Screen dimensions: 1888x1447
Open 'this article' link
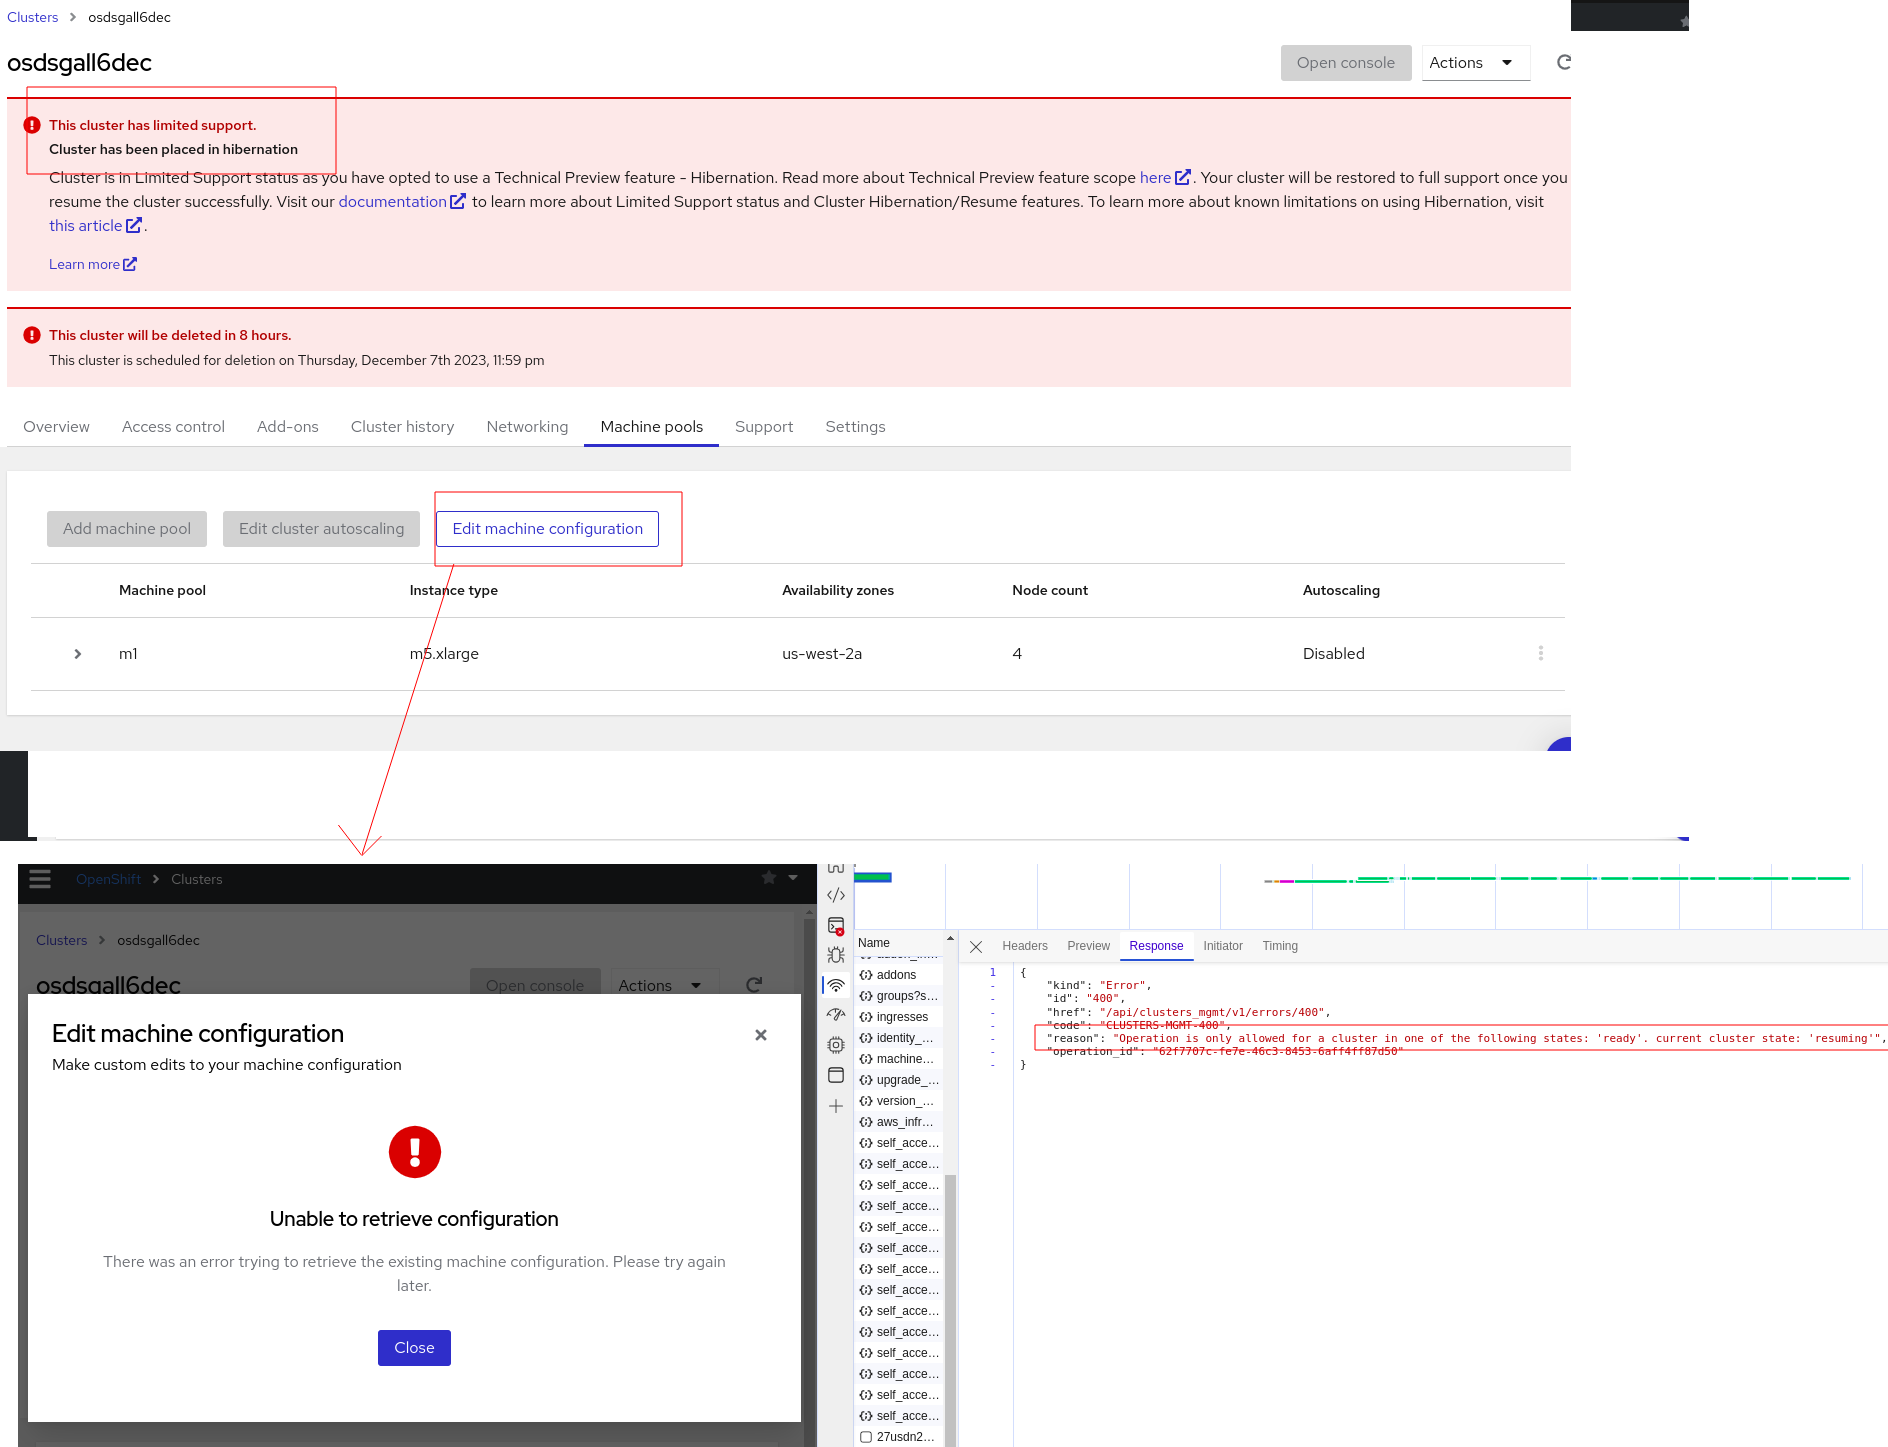click(x=95, y=226)
